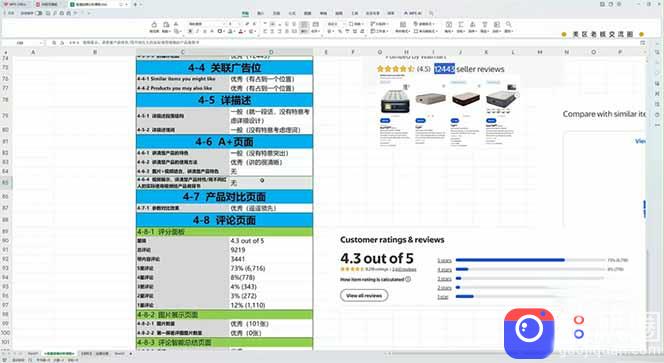The height and width of the screenshot is (363, 664).
Task: Click the insert function fx icon
Action: point(62,43)
